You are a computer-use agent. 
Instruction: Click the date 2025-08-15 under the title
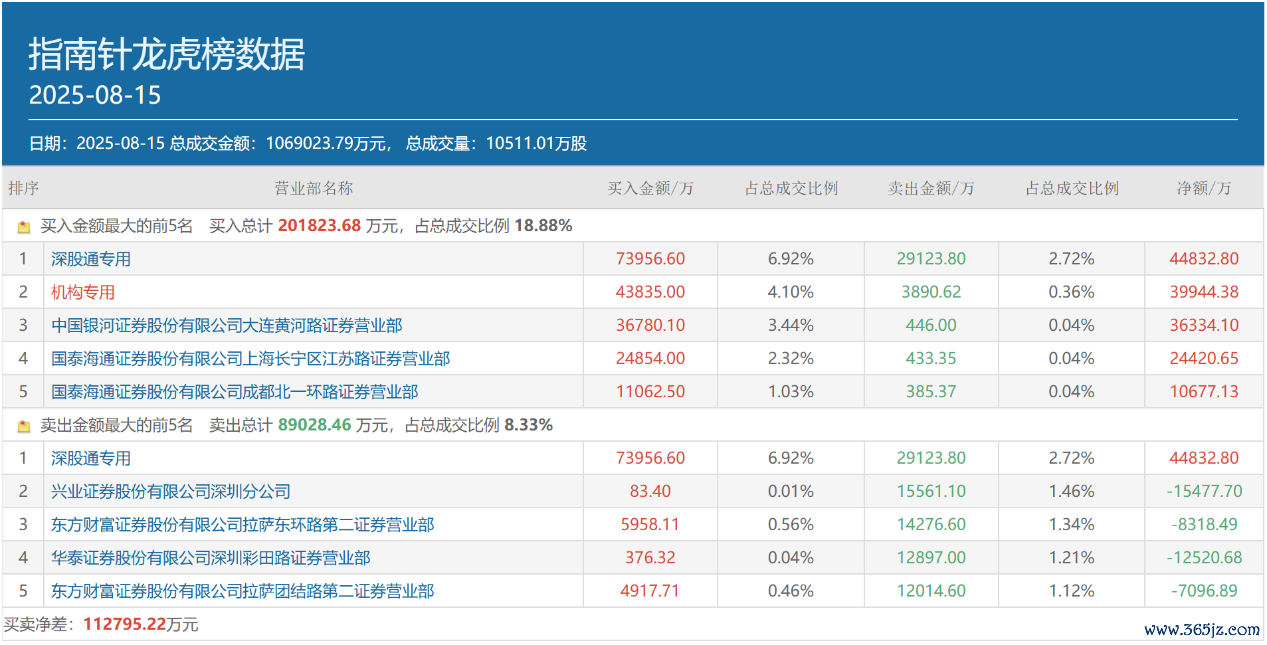[x=95, y=96]
